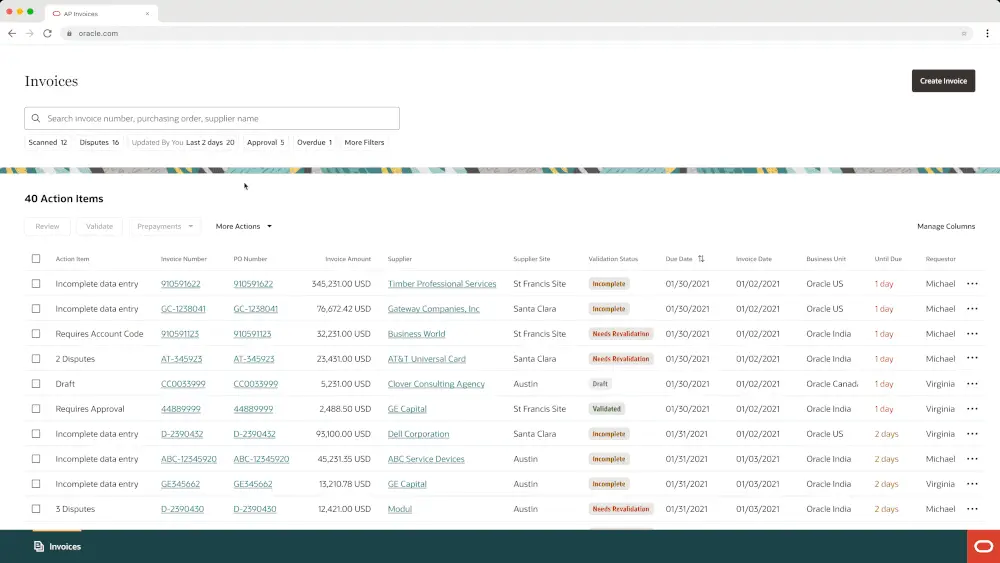Select all rows with the header checkbox

36,259
